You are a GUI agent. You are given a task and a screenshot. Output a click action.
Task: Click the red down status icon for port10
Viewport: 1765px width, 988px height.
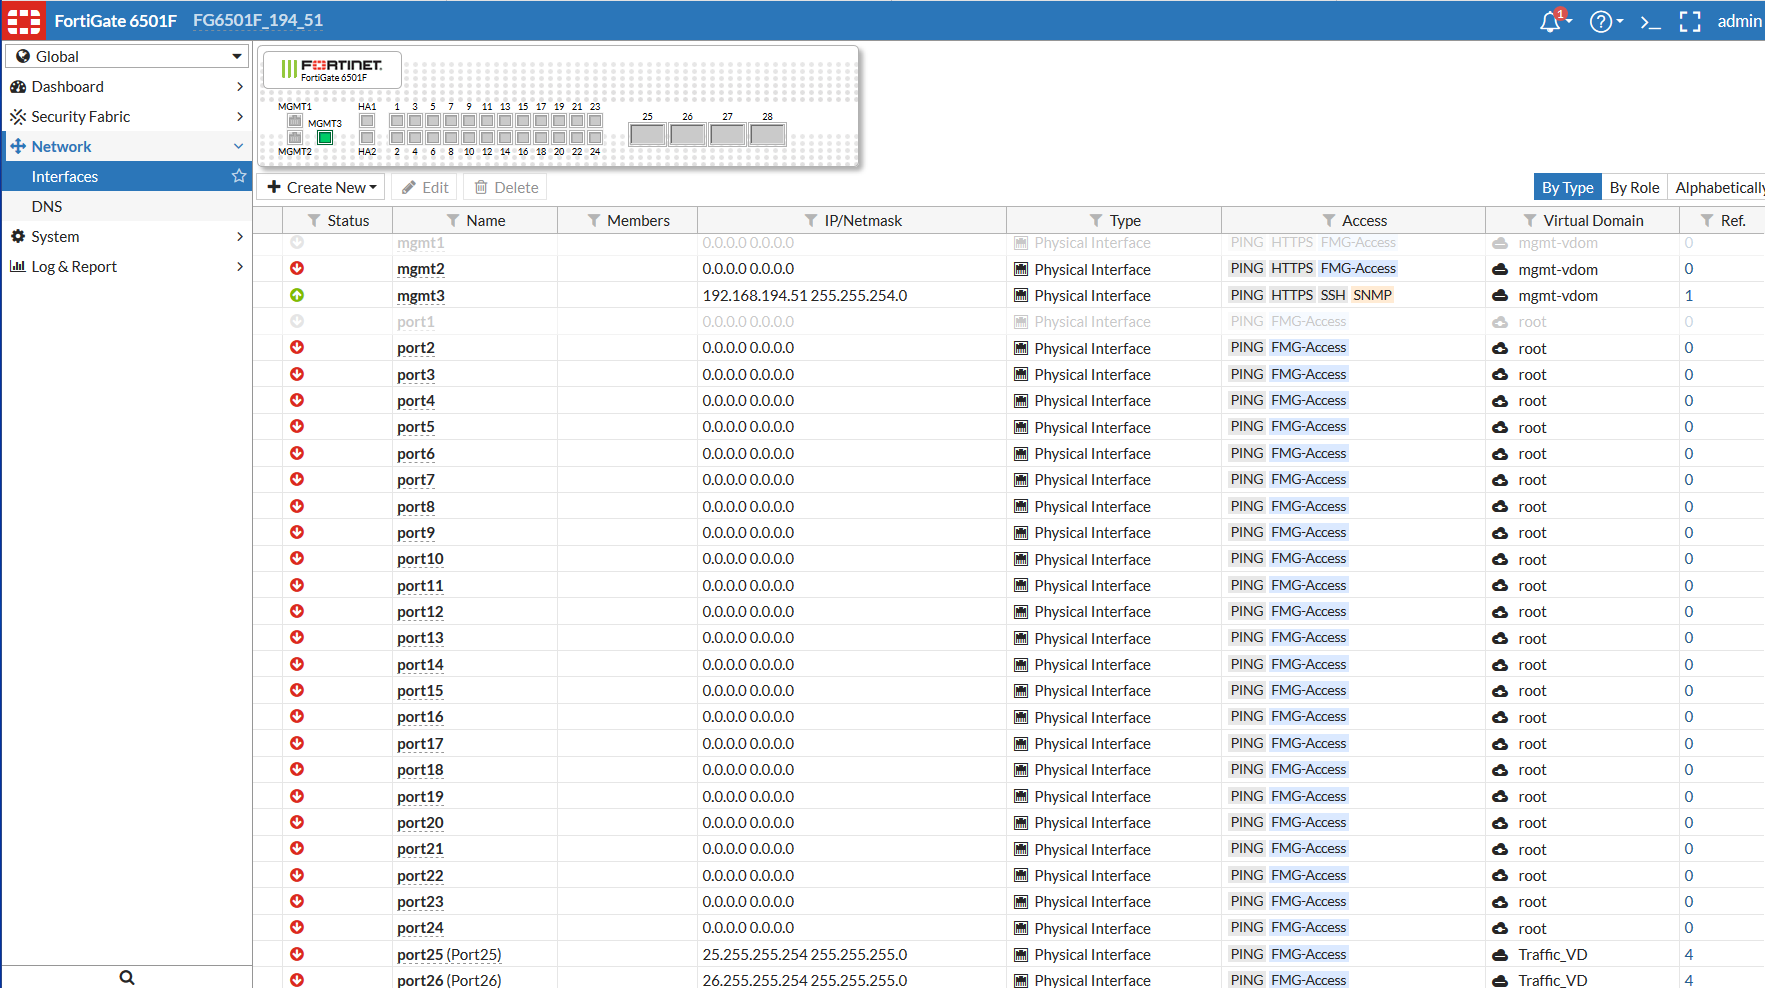(297, 558)
